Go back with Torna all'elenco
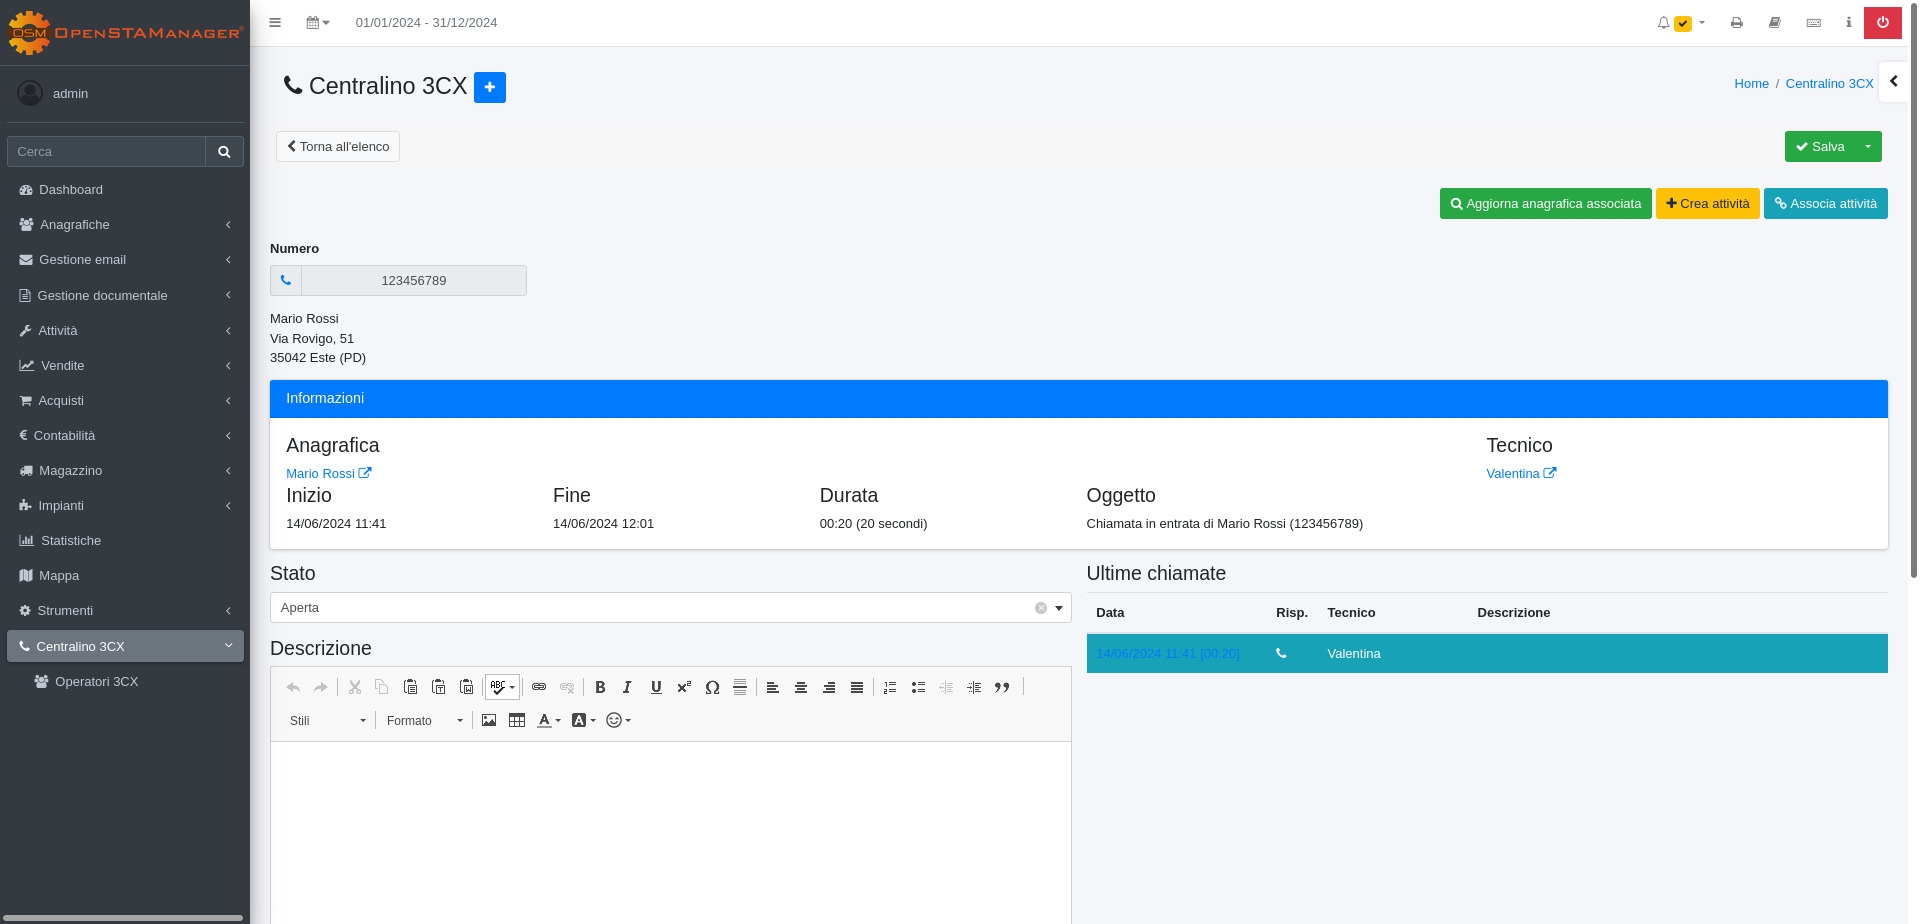The width and height of the screenshot is (1920, 924). point(338,147)
